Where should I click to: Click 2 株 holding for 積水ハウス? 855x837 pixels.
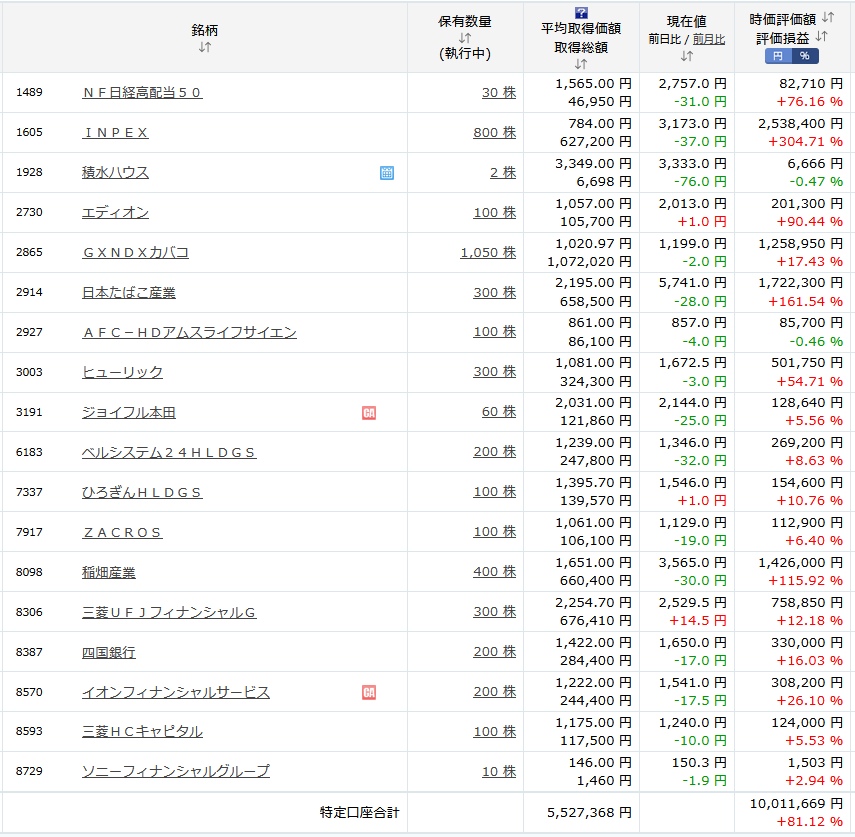click(x=503, y=172)
